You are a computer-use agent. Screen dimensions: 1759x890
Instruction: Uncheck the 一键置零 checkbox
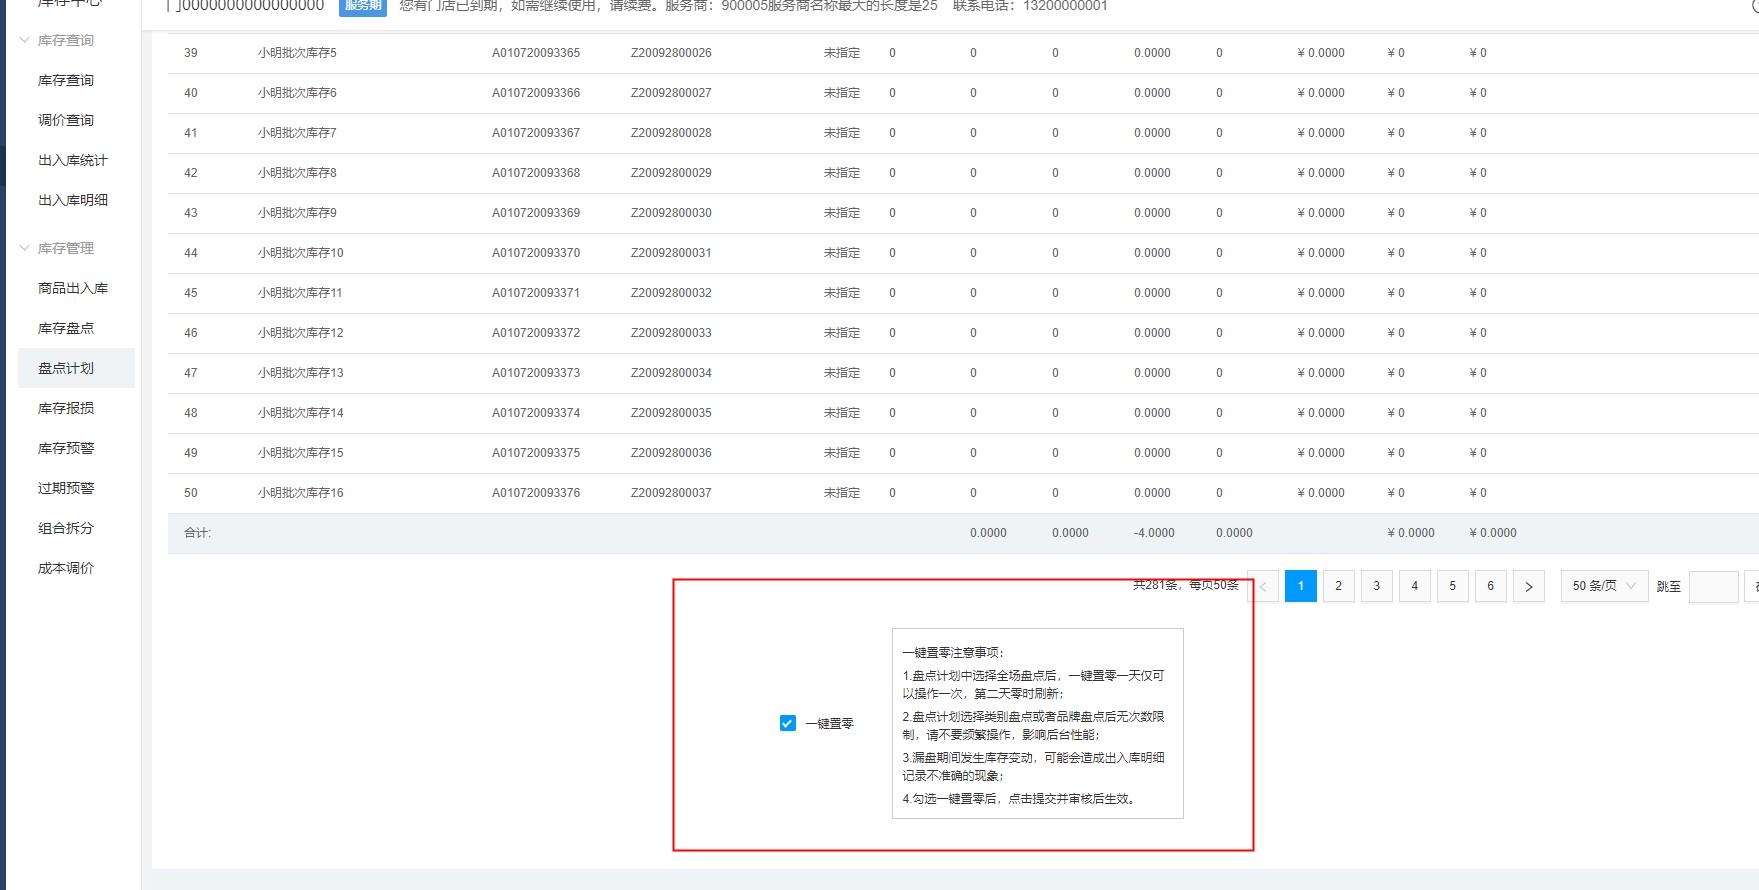pos(788,723)
